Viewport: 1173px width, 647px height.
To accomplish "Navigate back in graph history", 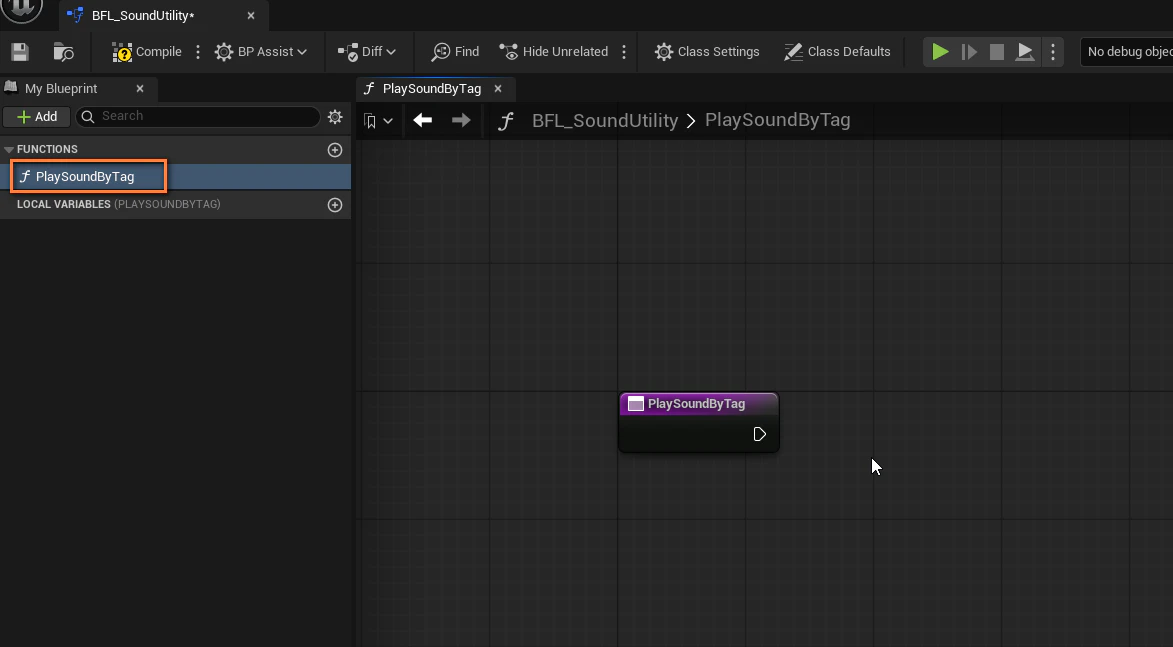I will coord(423,120).
